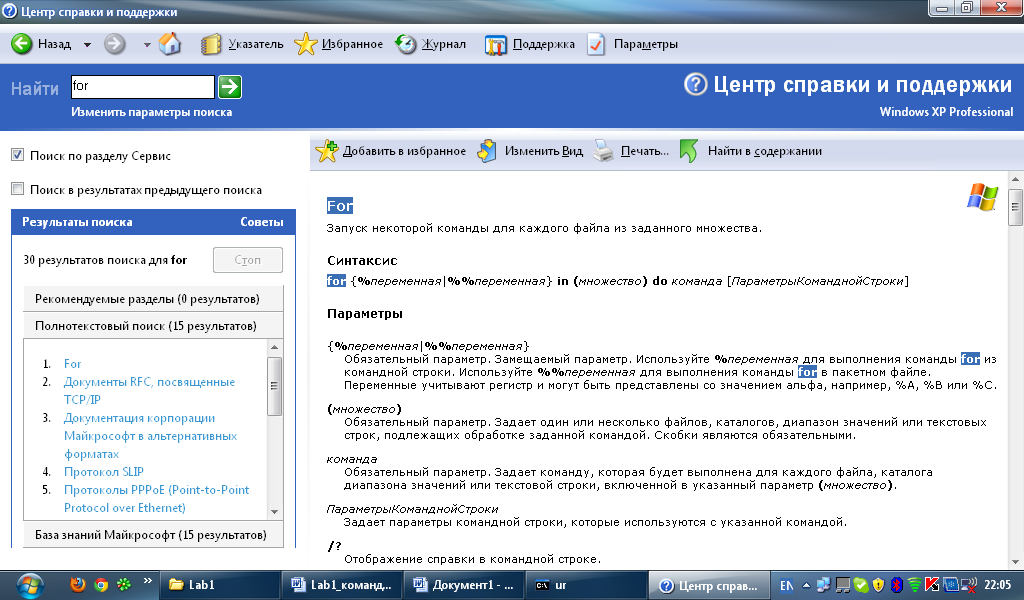Viewport: 1024px width, 600px height.
Task: Launch ICQ flower icon in quick launch
Action: 123,584
